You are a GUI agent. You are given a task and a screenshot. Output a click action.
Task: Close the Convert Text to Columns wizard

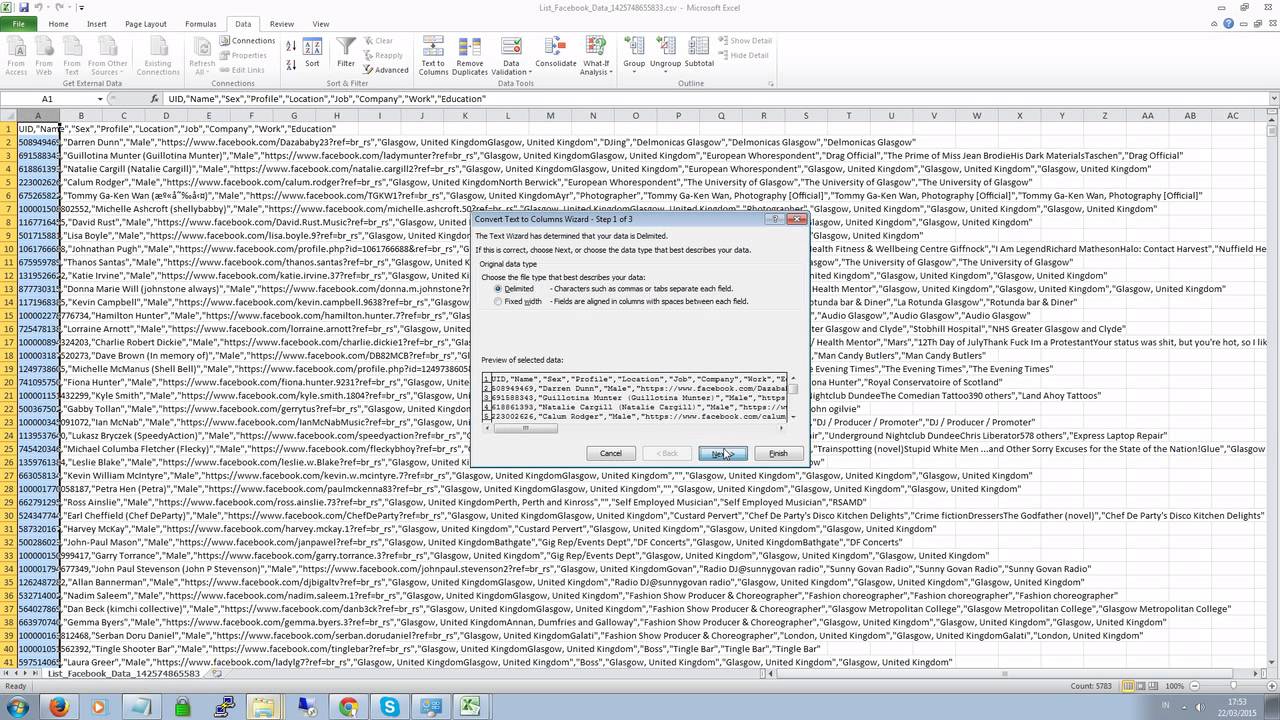click(x=797, y=219)
